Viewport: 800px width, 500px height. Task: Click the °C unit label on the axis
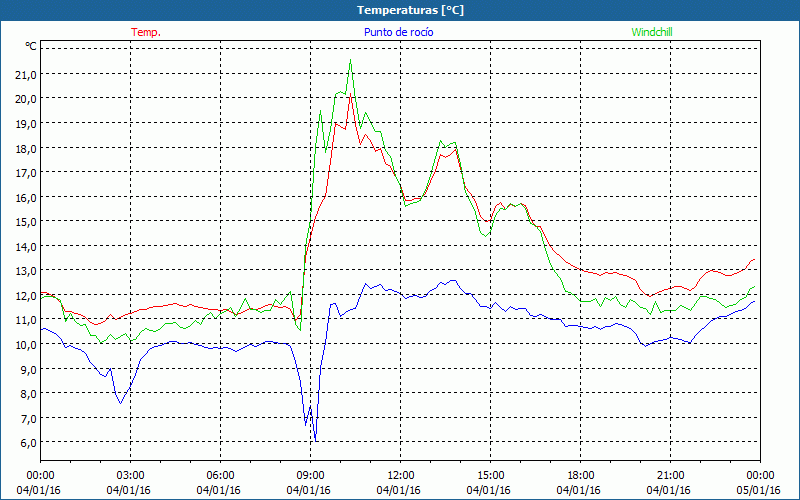tap(31, 46)
